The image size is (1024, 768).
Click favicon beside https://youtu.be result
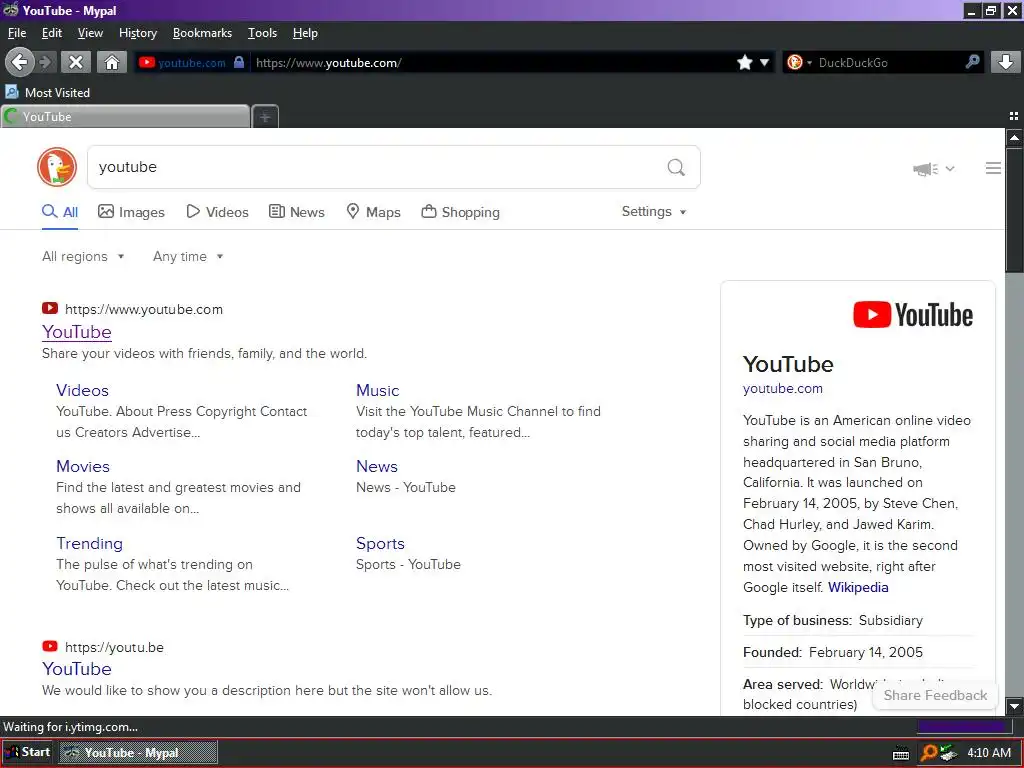[x=50, y=646]
